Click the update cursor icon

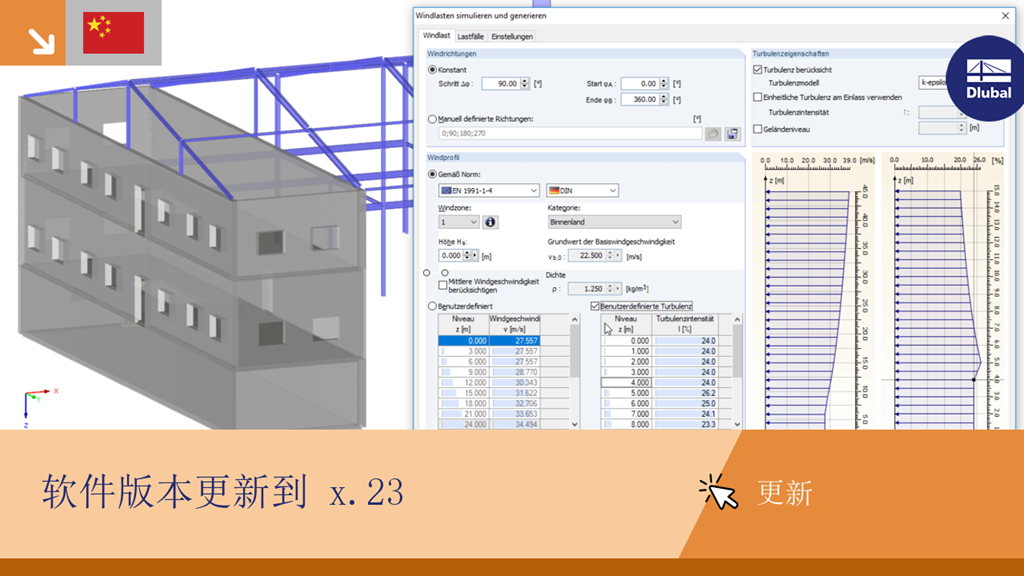pyautogui.click(x=719, y=492)
